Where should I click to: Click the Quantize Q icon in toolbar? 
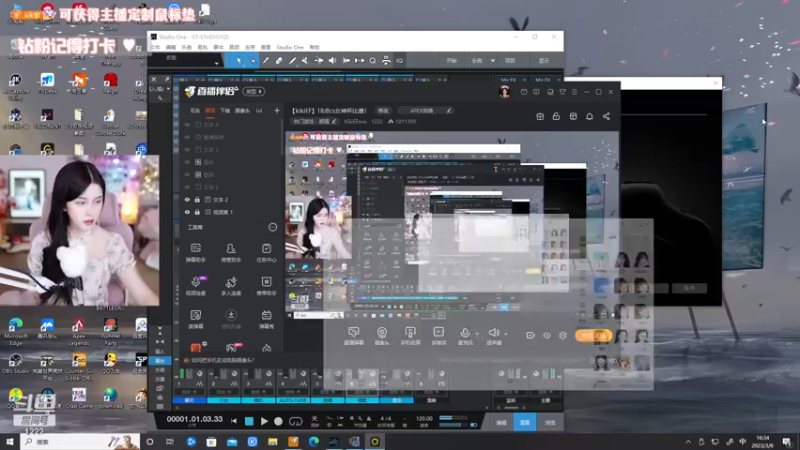373,61
